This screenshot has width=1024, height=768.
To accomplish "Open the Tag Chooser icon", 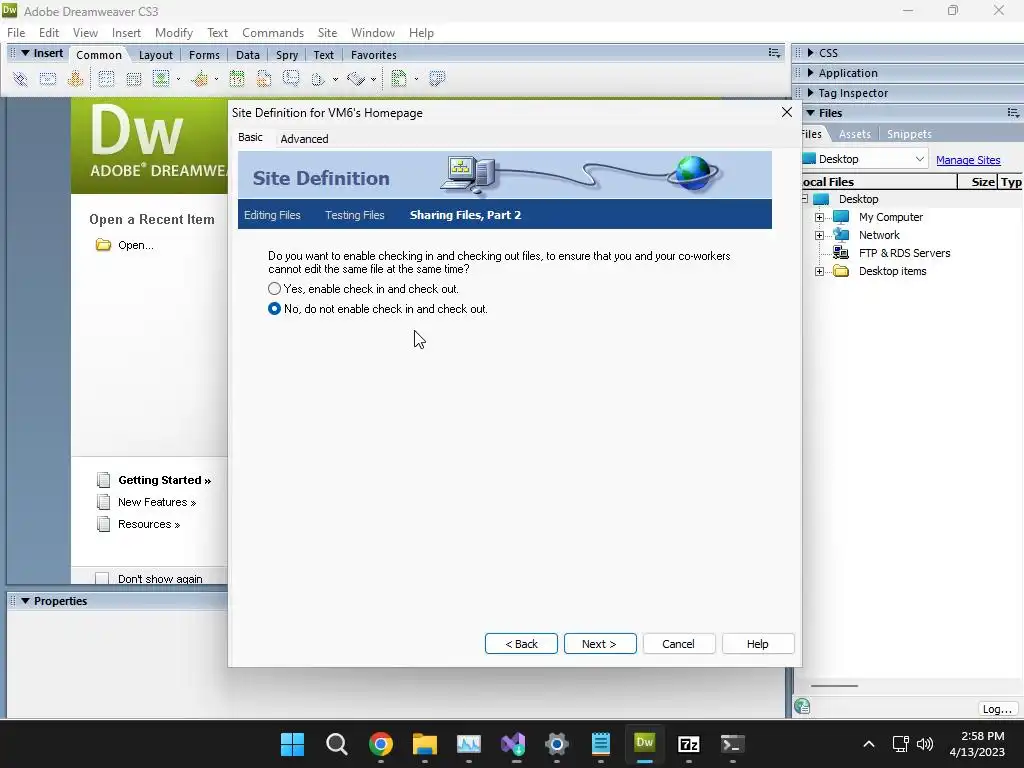I will (437, 79).
